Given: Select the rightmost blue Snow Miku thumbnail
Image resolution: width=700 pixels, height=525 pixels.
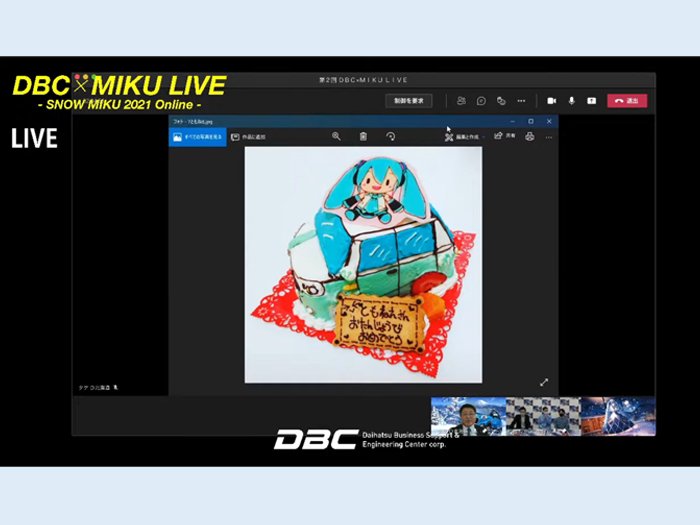Looking at the screenshot, I should [618, 417].
